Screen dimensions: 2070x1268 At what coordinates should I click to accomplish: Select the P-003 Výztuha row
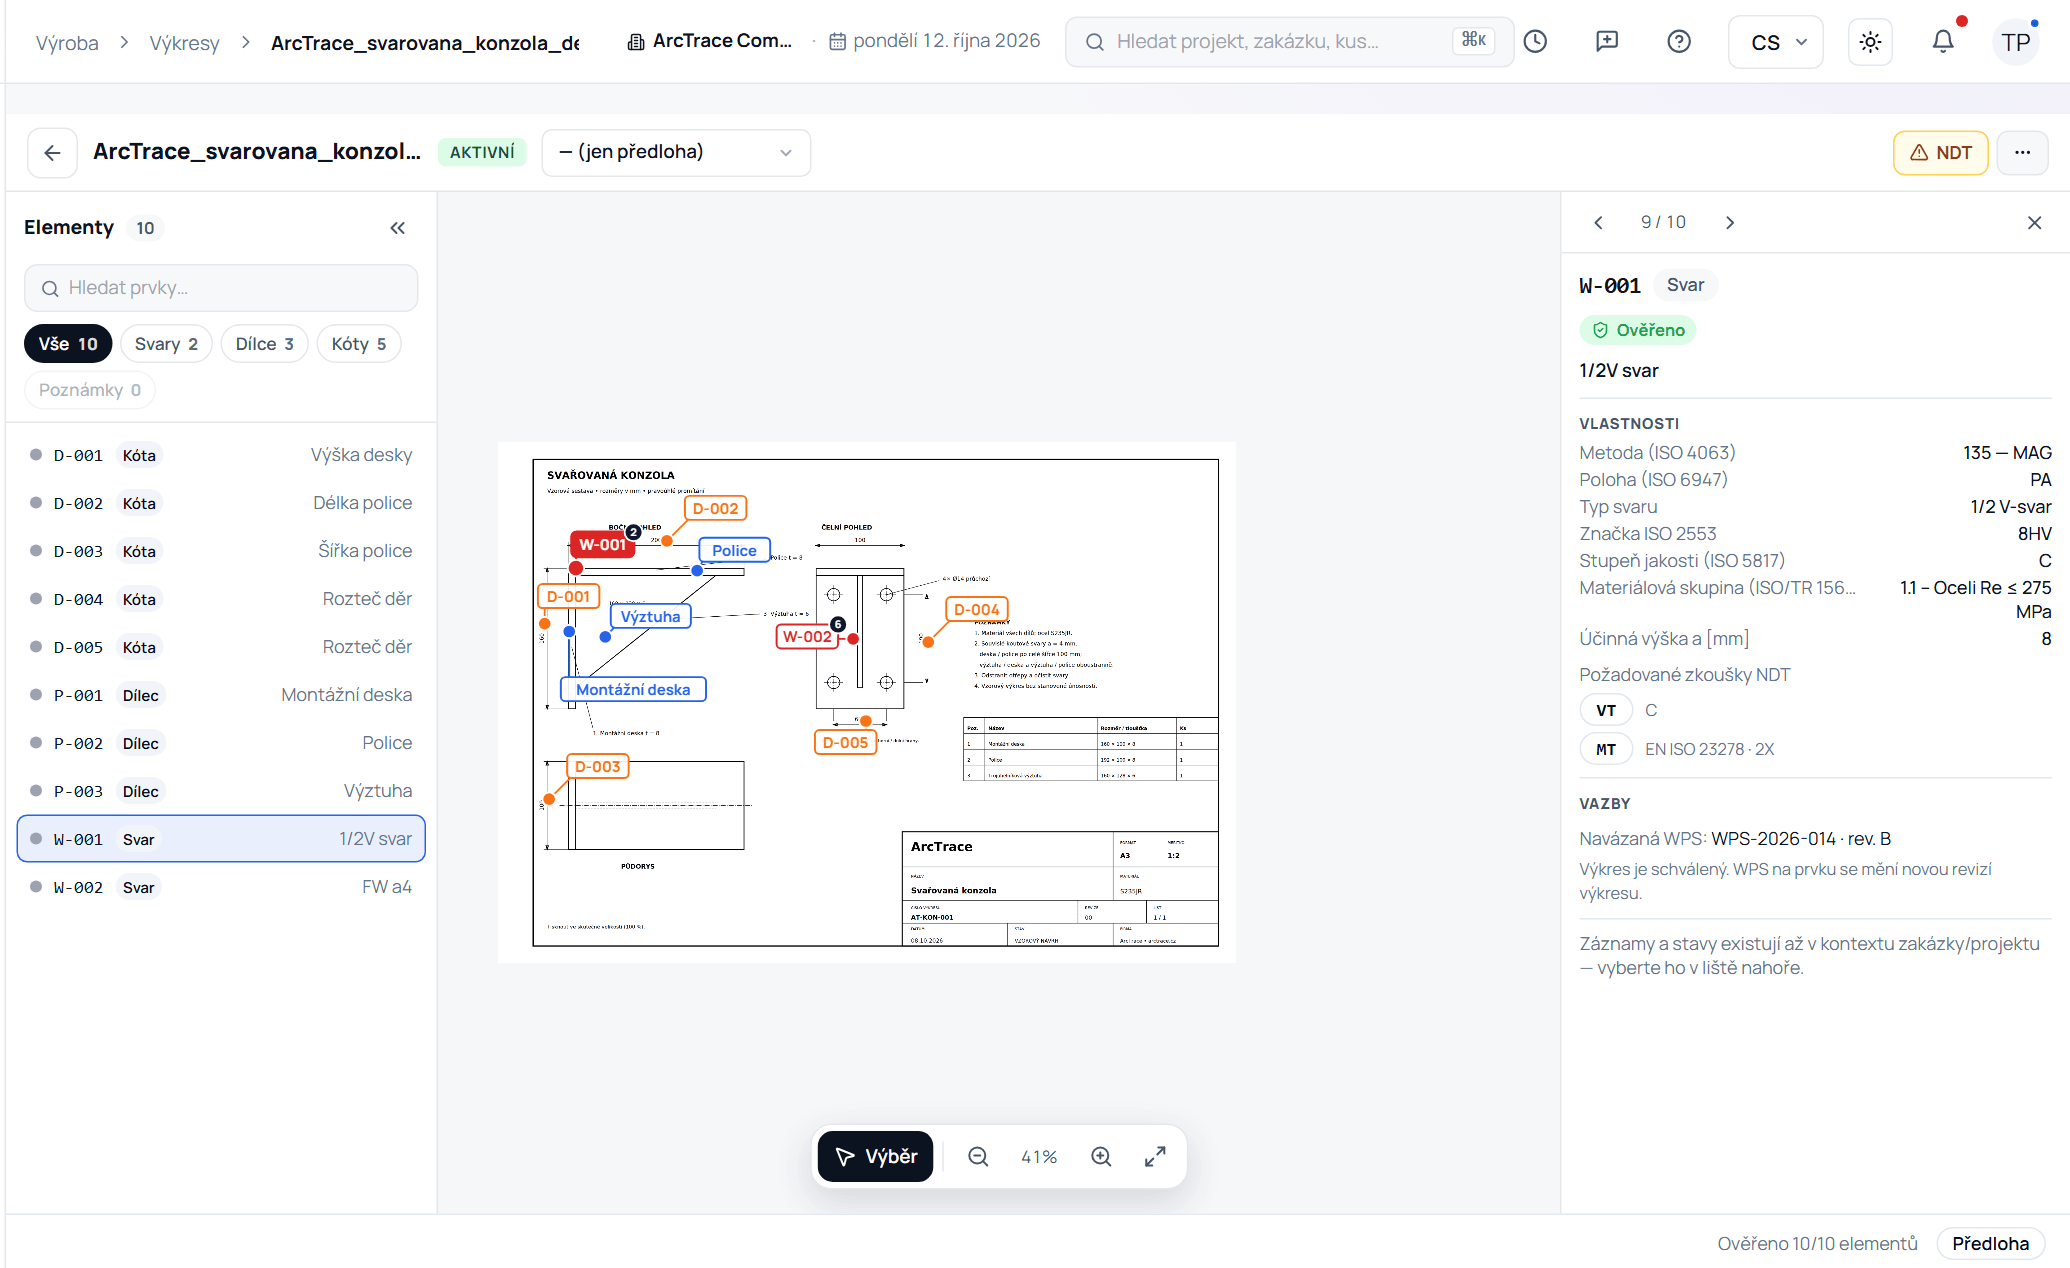pos(221,791)
